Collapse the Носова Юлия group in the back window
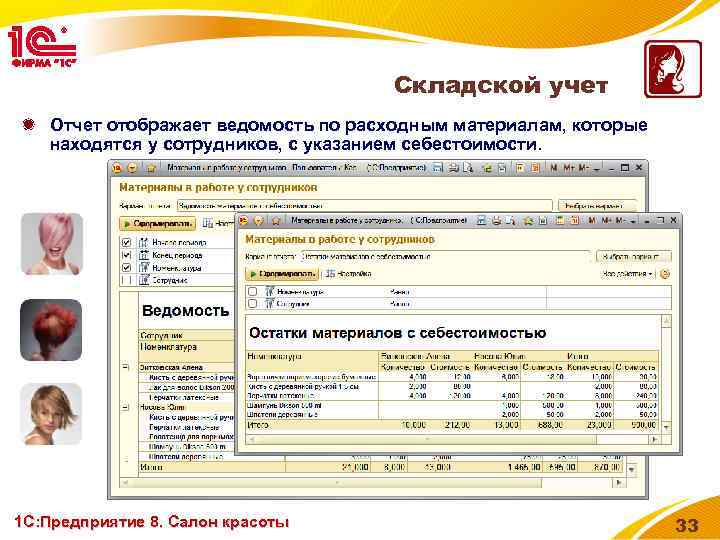720x540 pixels. (x=126, y=407)
